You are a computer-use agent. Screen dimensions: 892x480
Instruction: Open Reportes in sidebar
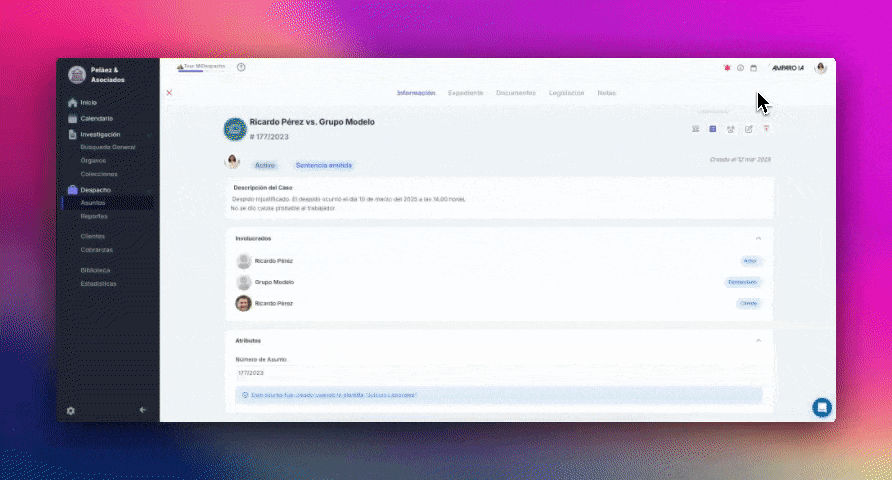coord(94,216)
